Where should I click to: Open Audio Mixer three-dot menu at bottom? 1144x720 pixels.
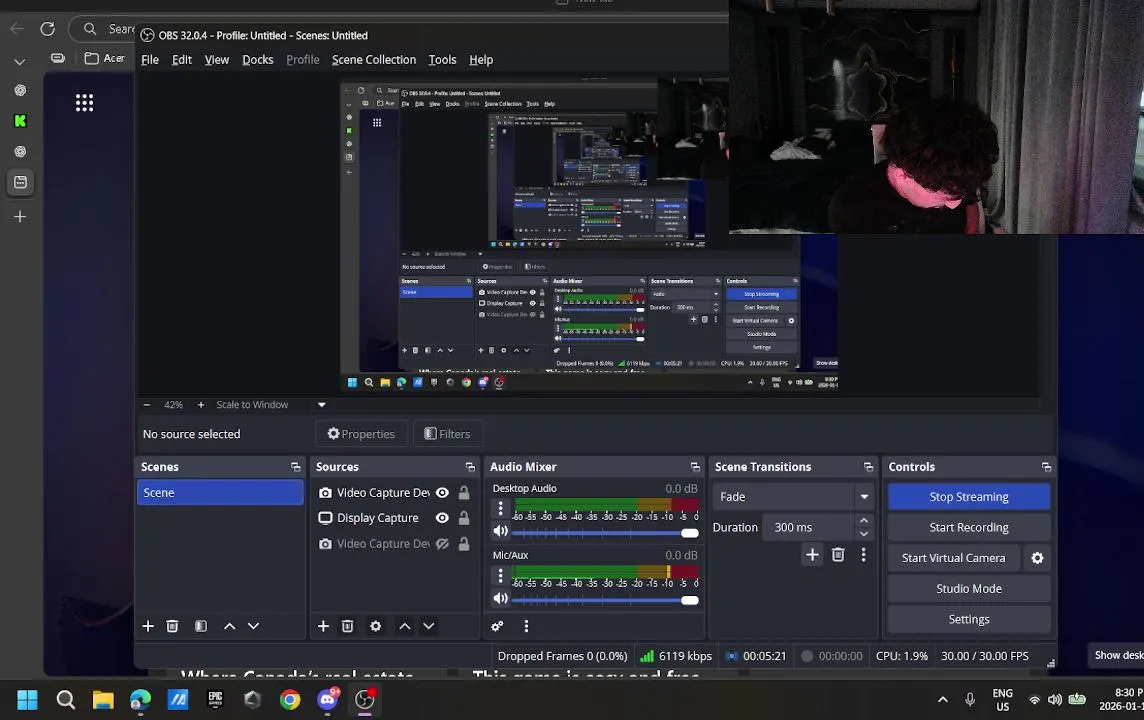click(526, 626)
